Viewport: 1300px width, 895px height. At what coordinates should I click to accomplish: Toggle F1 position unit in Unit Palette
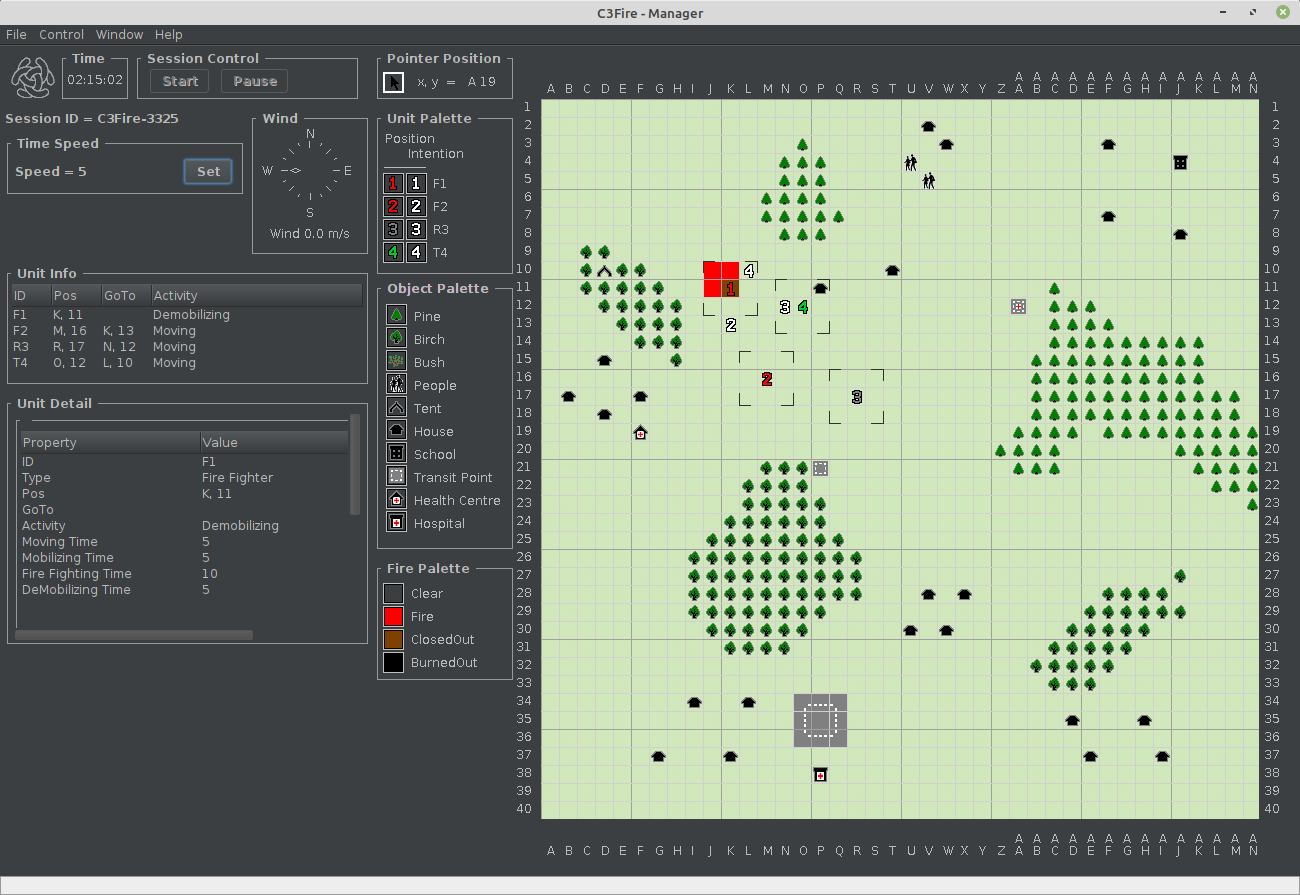393,184
